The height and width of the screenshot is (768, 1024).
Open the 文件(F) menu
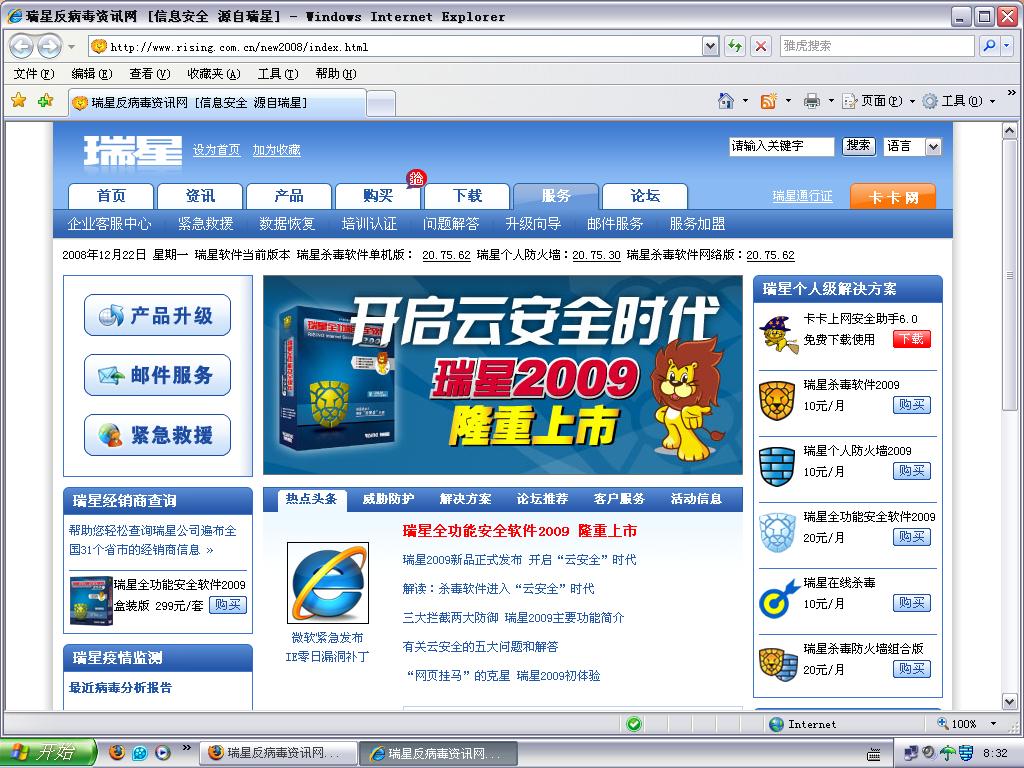34,74
